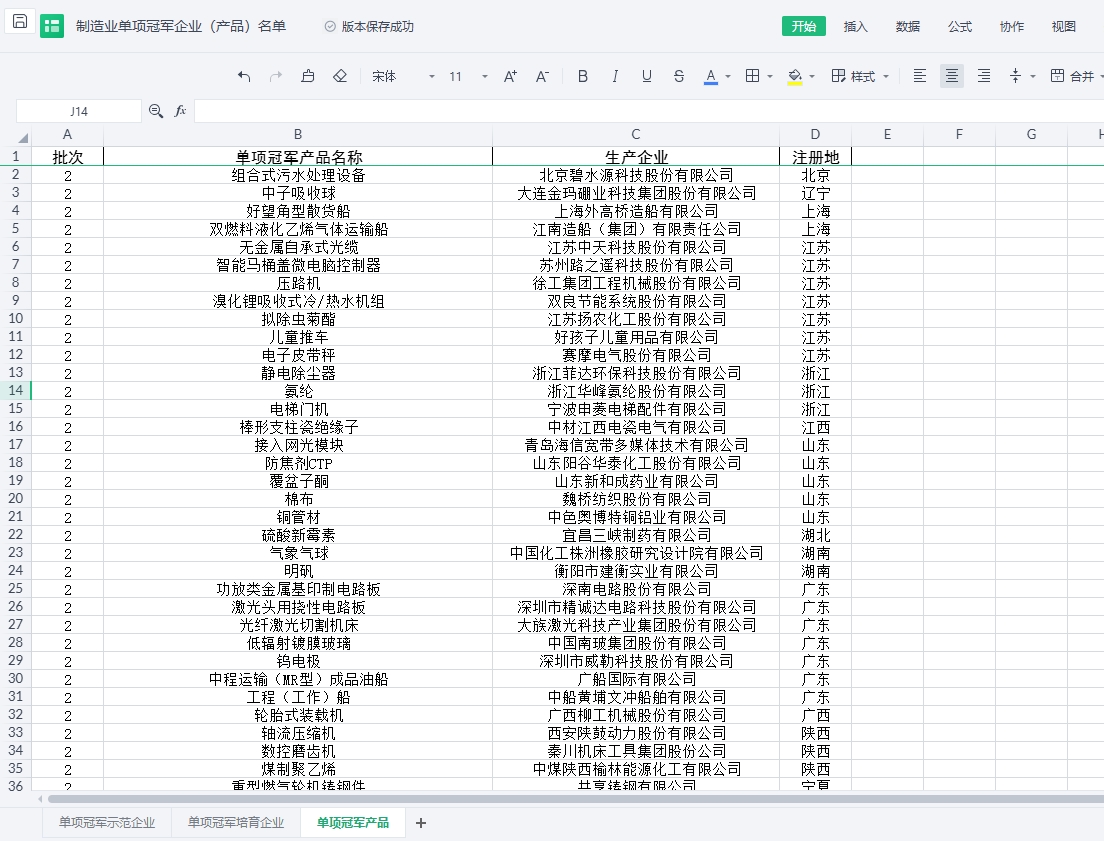Expand the borders dropdown arrow
The height and width of the screenshot is (841, 1104).
(770, 77)
